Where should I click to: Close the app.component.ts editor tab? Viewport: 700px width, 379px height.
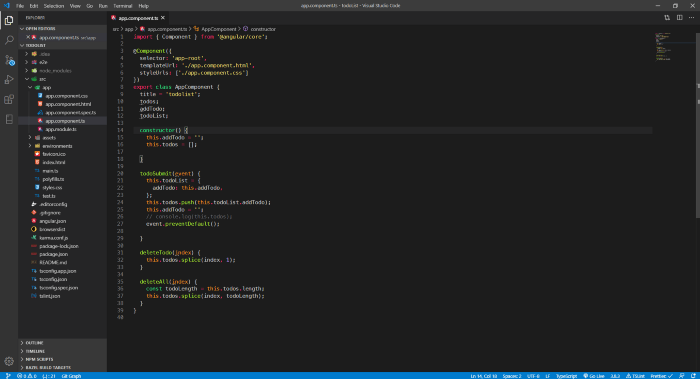(x=163, y=18)
